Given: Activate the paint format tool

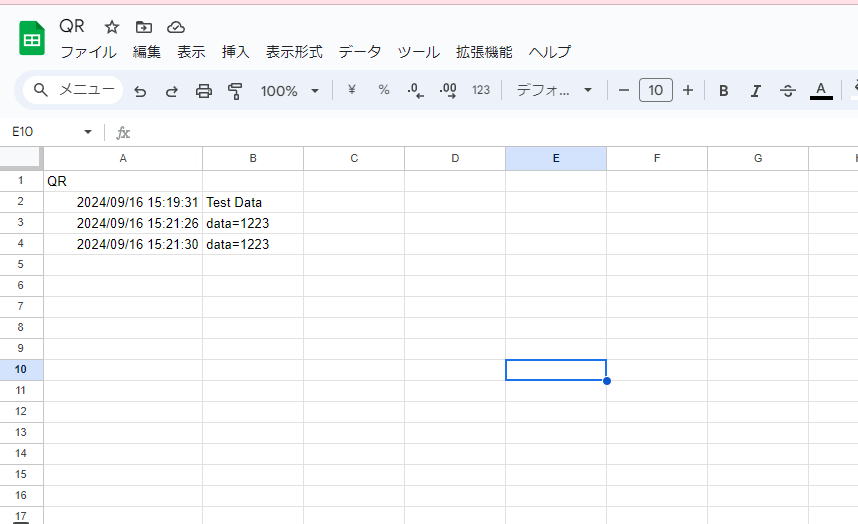Looking at the screenshot, I should (235, 91).
